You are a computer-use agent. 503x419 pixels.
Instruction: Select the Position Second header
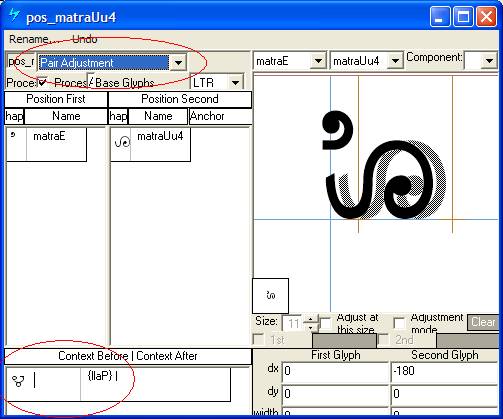click(180, 99)
